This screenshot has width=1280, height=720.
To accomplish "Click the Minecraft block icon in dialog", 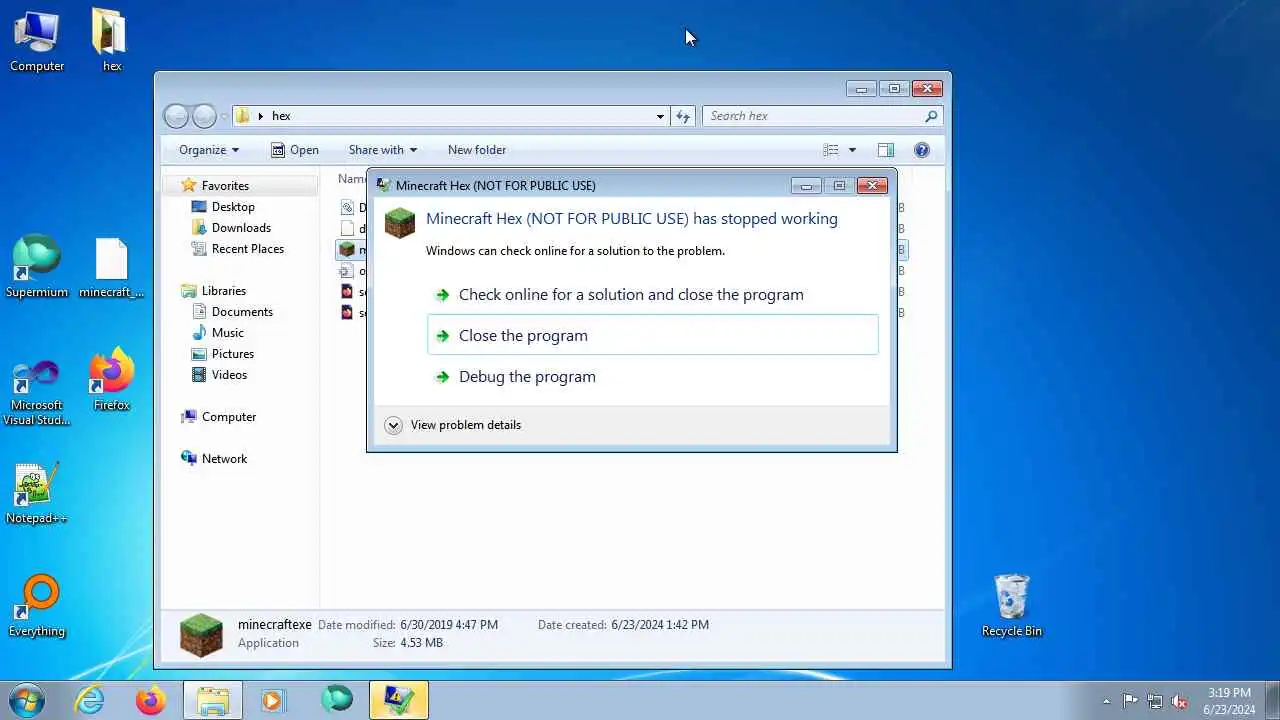I will click(x=400, y=222).
